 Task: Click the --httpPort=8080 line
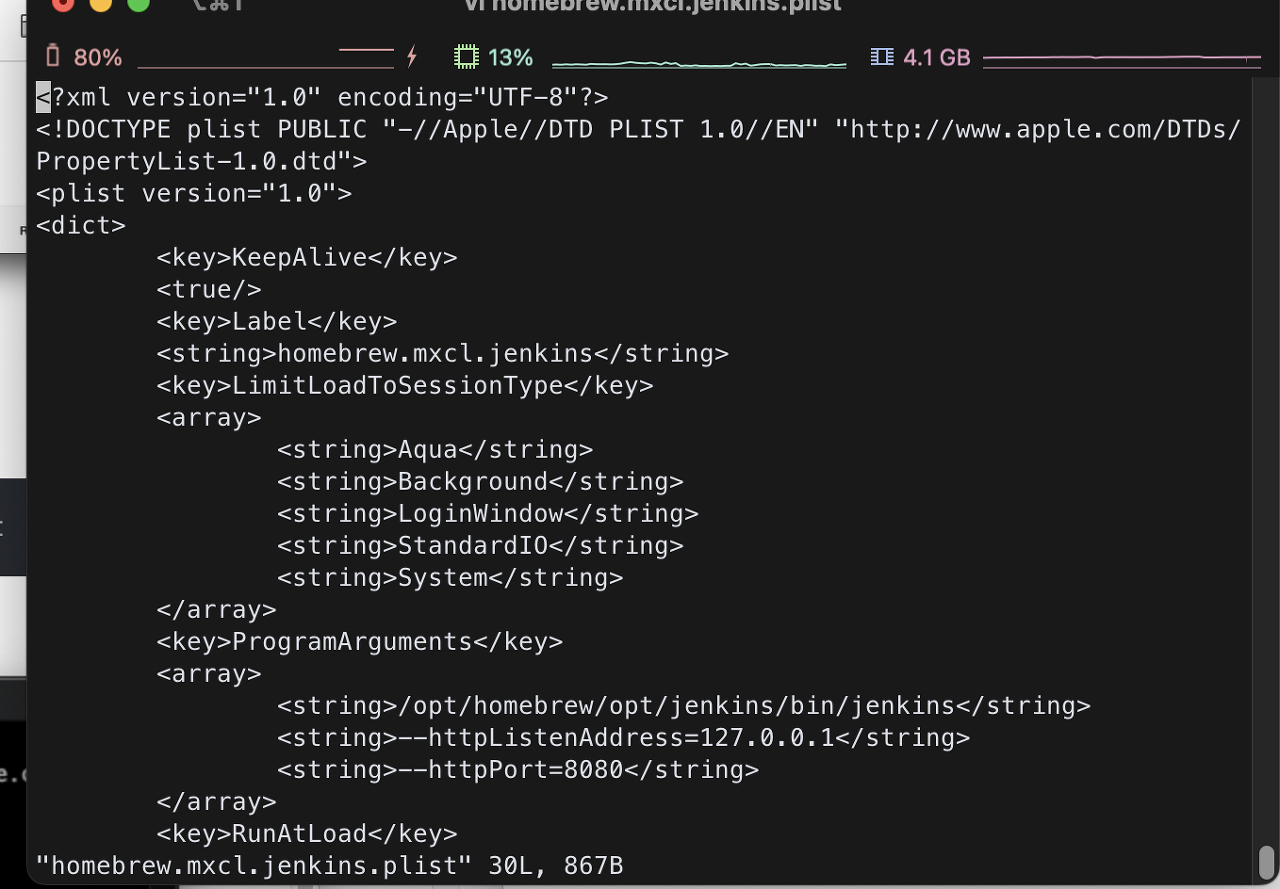518,769
